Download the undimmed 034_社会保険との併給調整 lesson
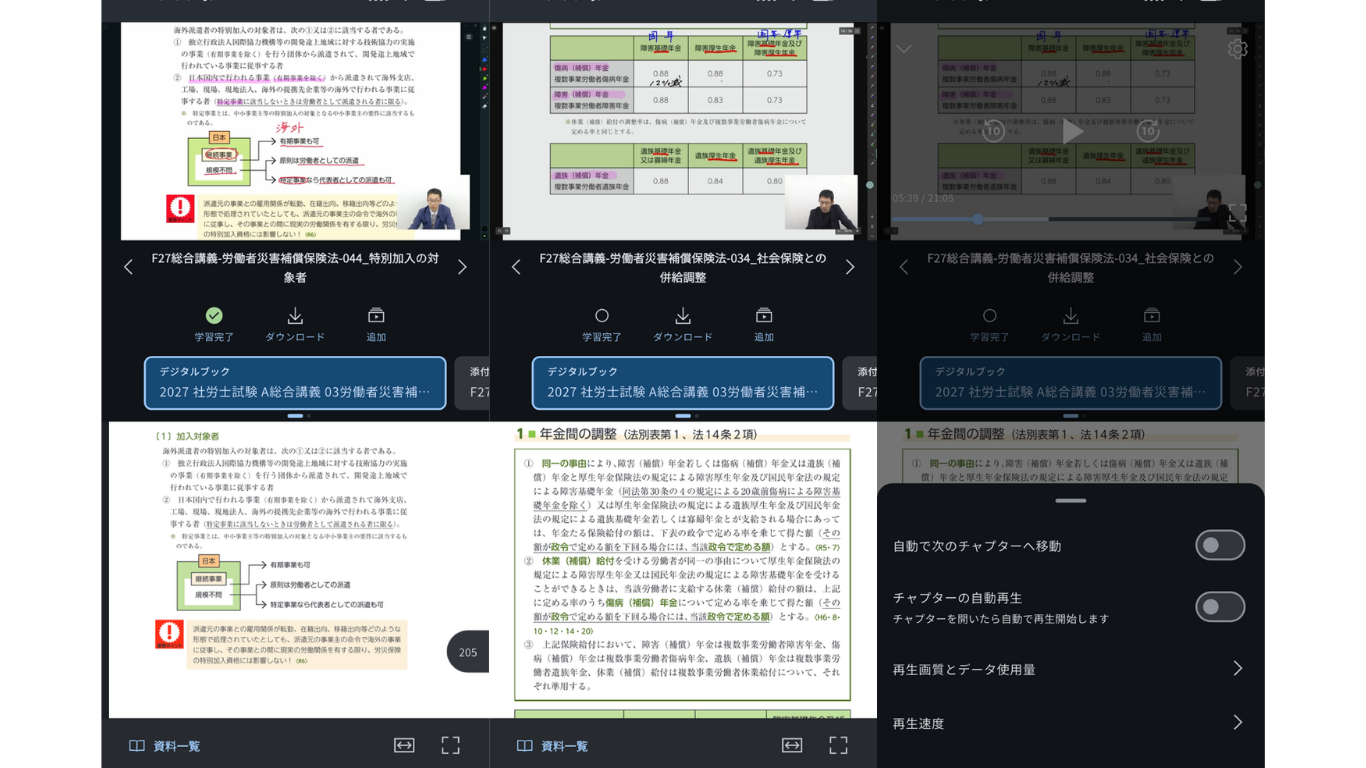This screenshot has width=1366, height=768. (683, 324)
